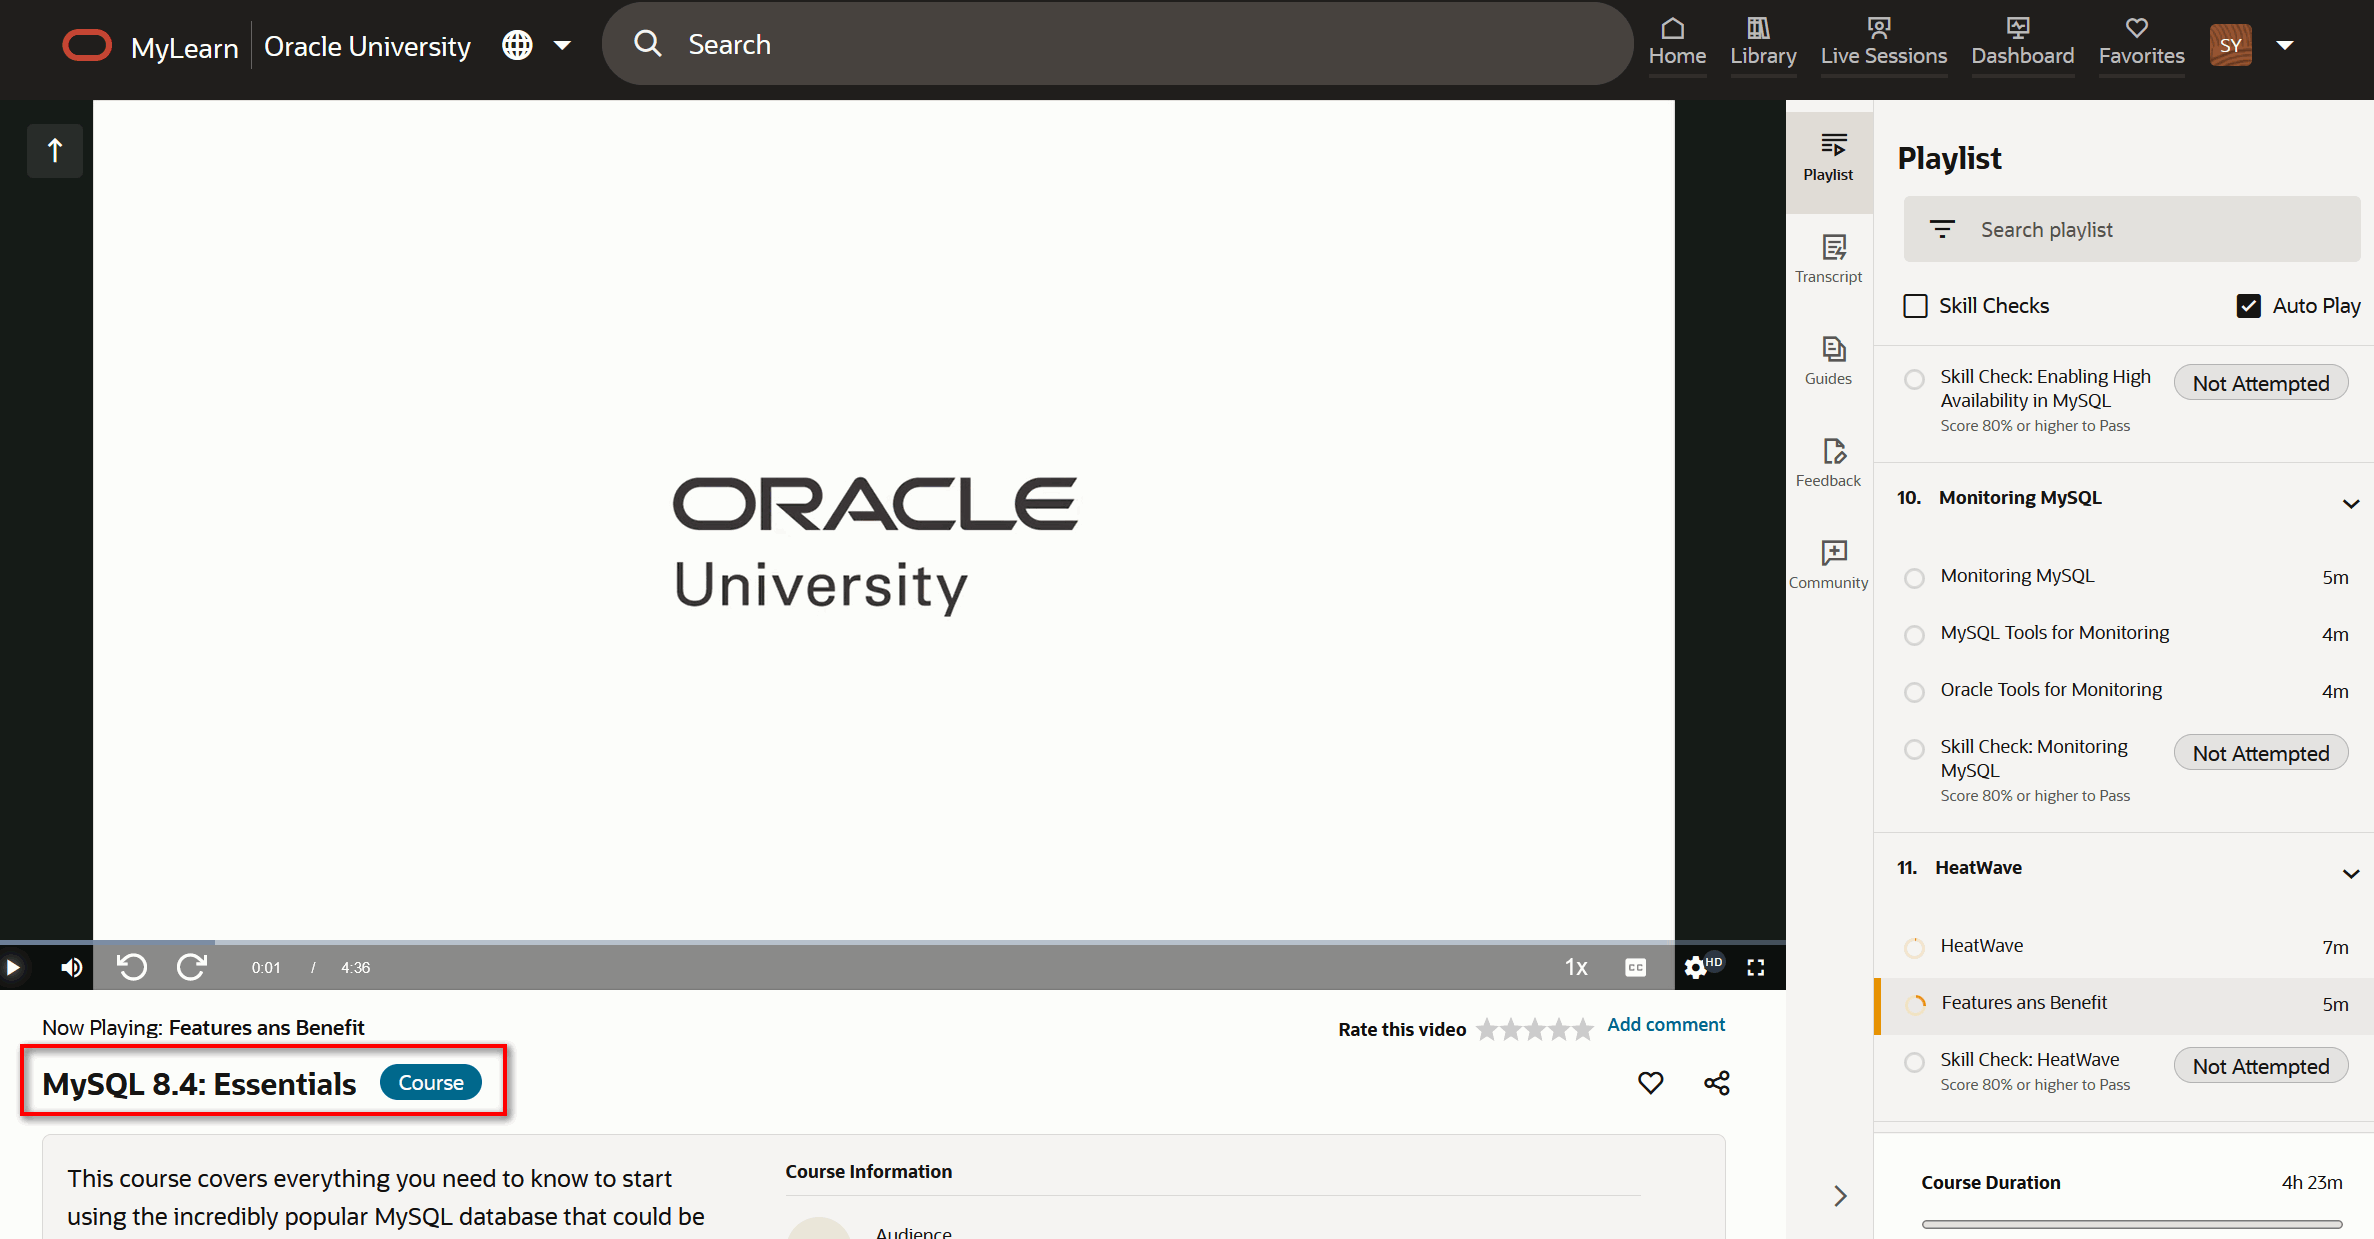Add course to favorites heart icon
Screen dimensions: 2374x1239
1650,1083
